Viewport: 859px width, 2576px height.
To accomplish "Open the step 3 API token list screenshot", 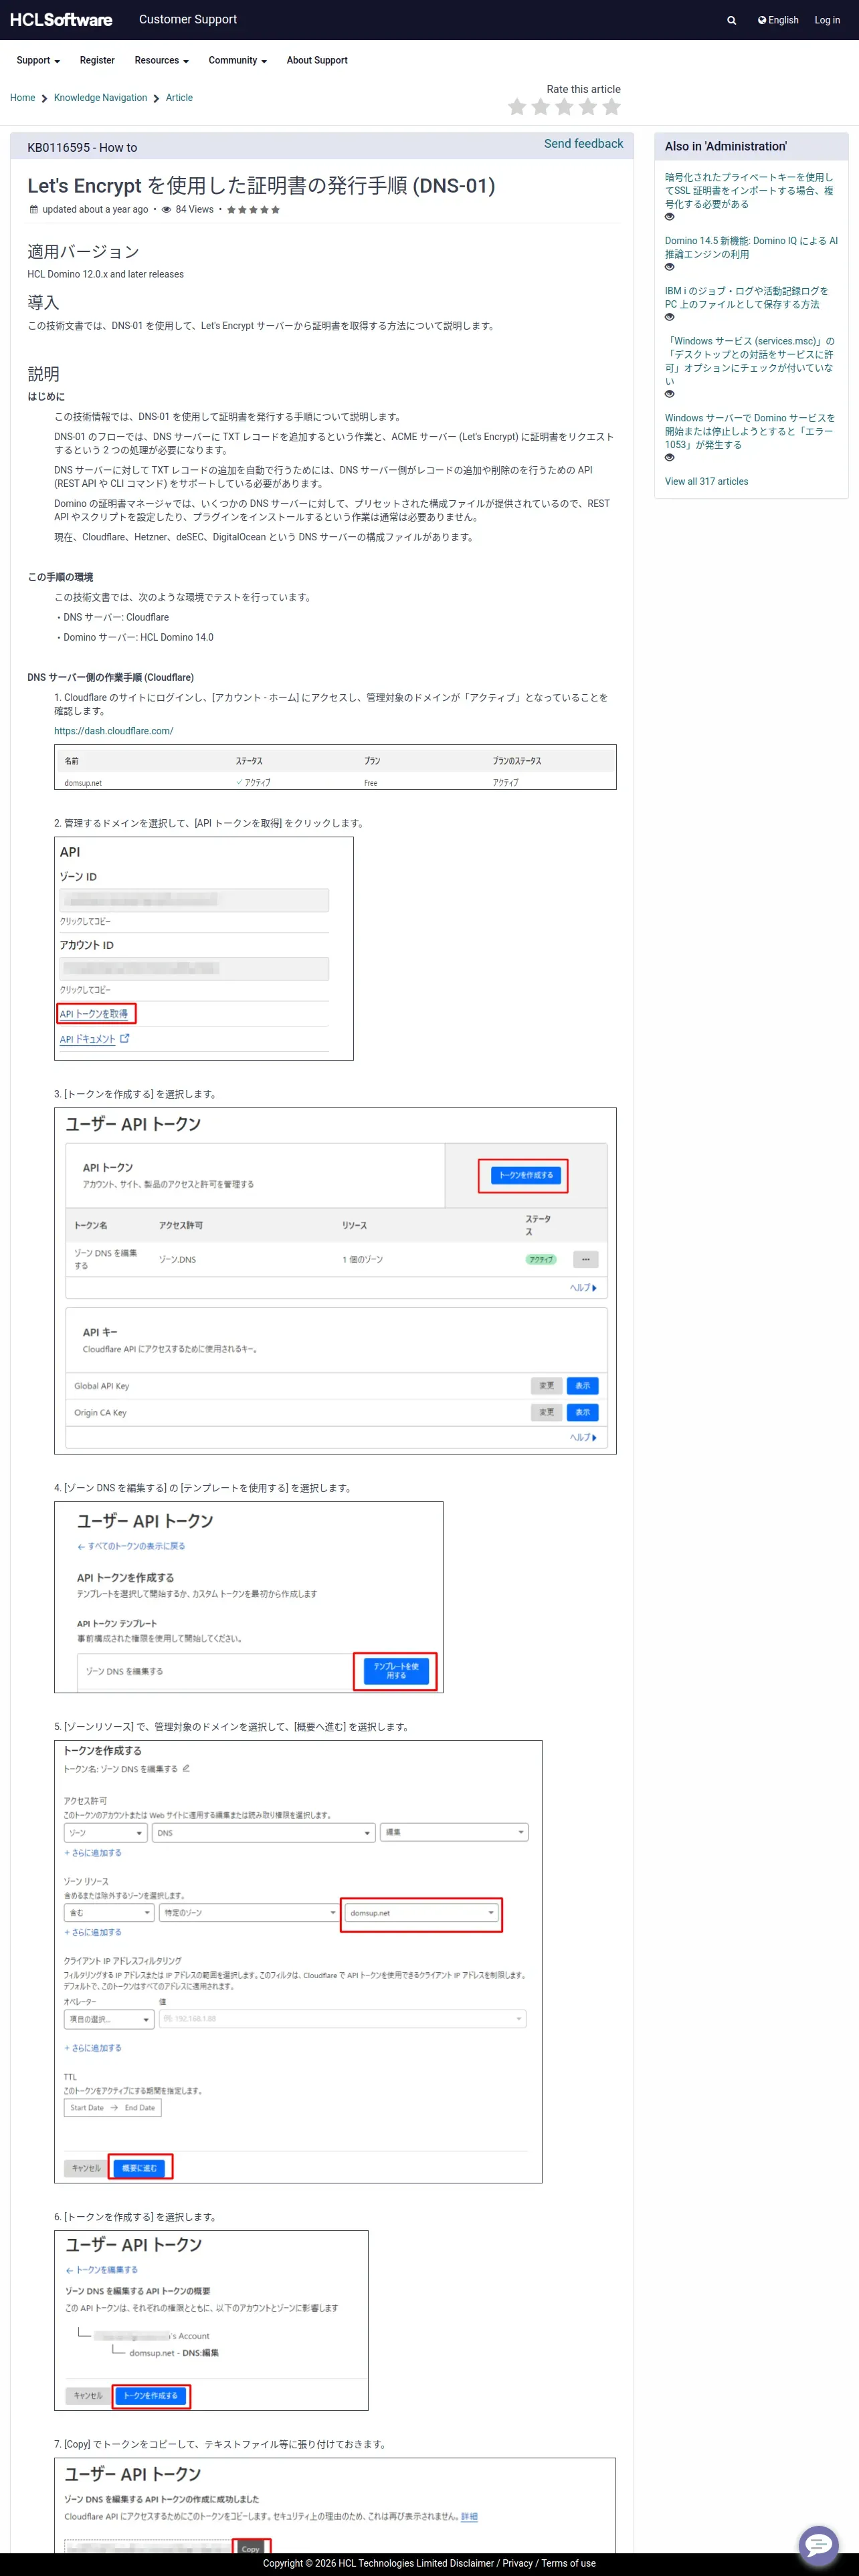I will click(x=335, y=1281).
